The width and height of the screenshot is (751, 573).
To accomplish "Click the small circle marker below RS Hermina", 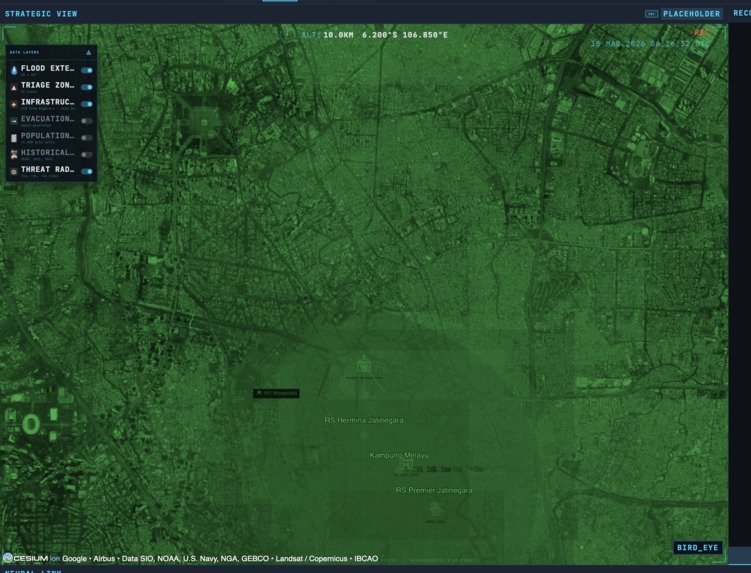I will point(364,435).
